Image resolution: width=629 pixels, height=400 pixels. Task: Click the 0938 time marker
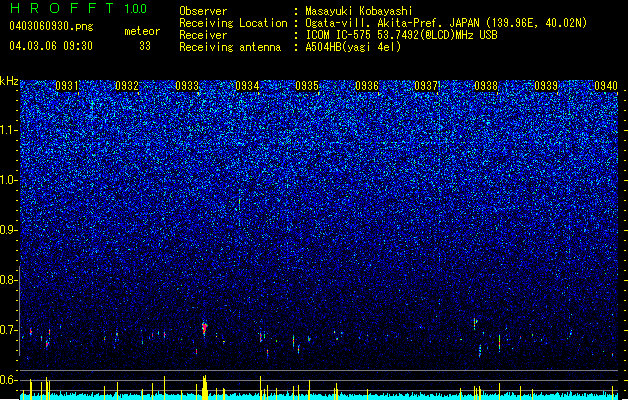[x=486, y=86]
